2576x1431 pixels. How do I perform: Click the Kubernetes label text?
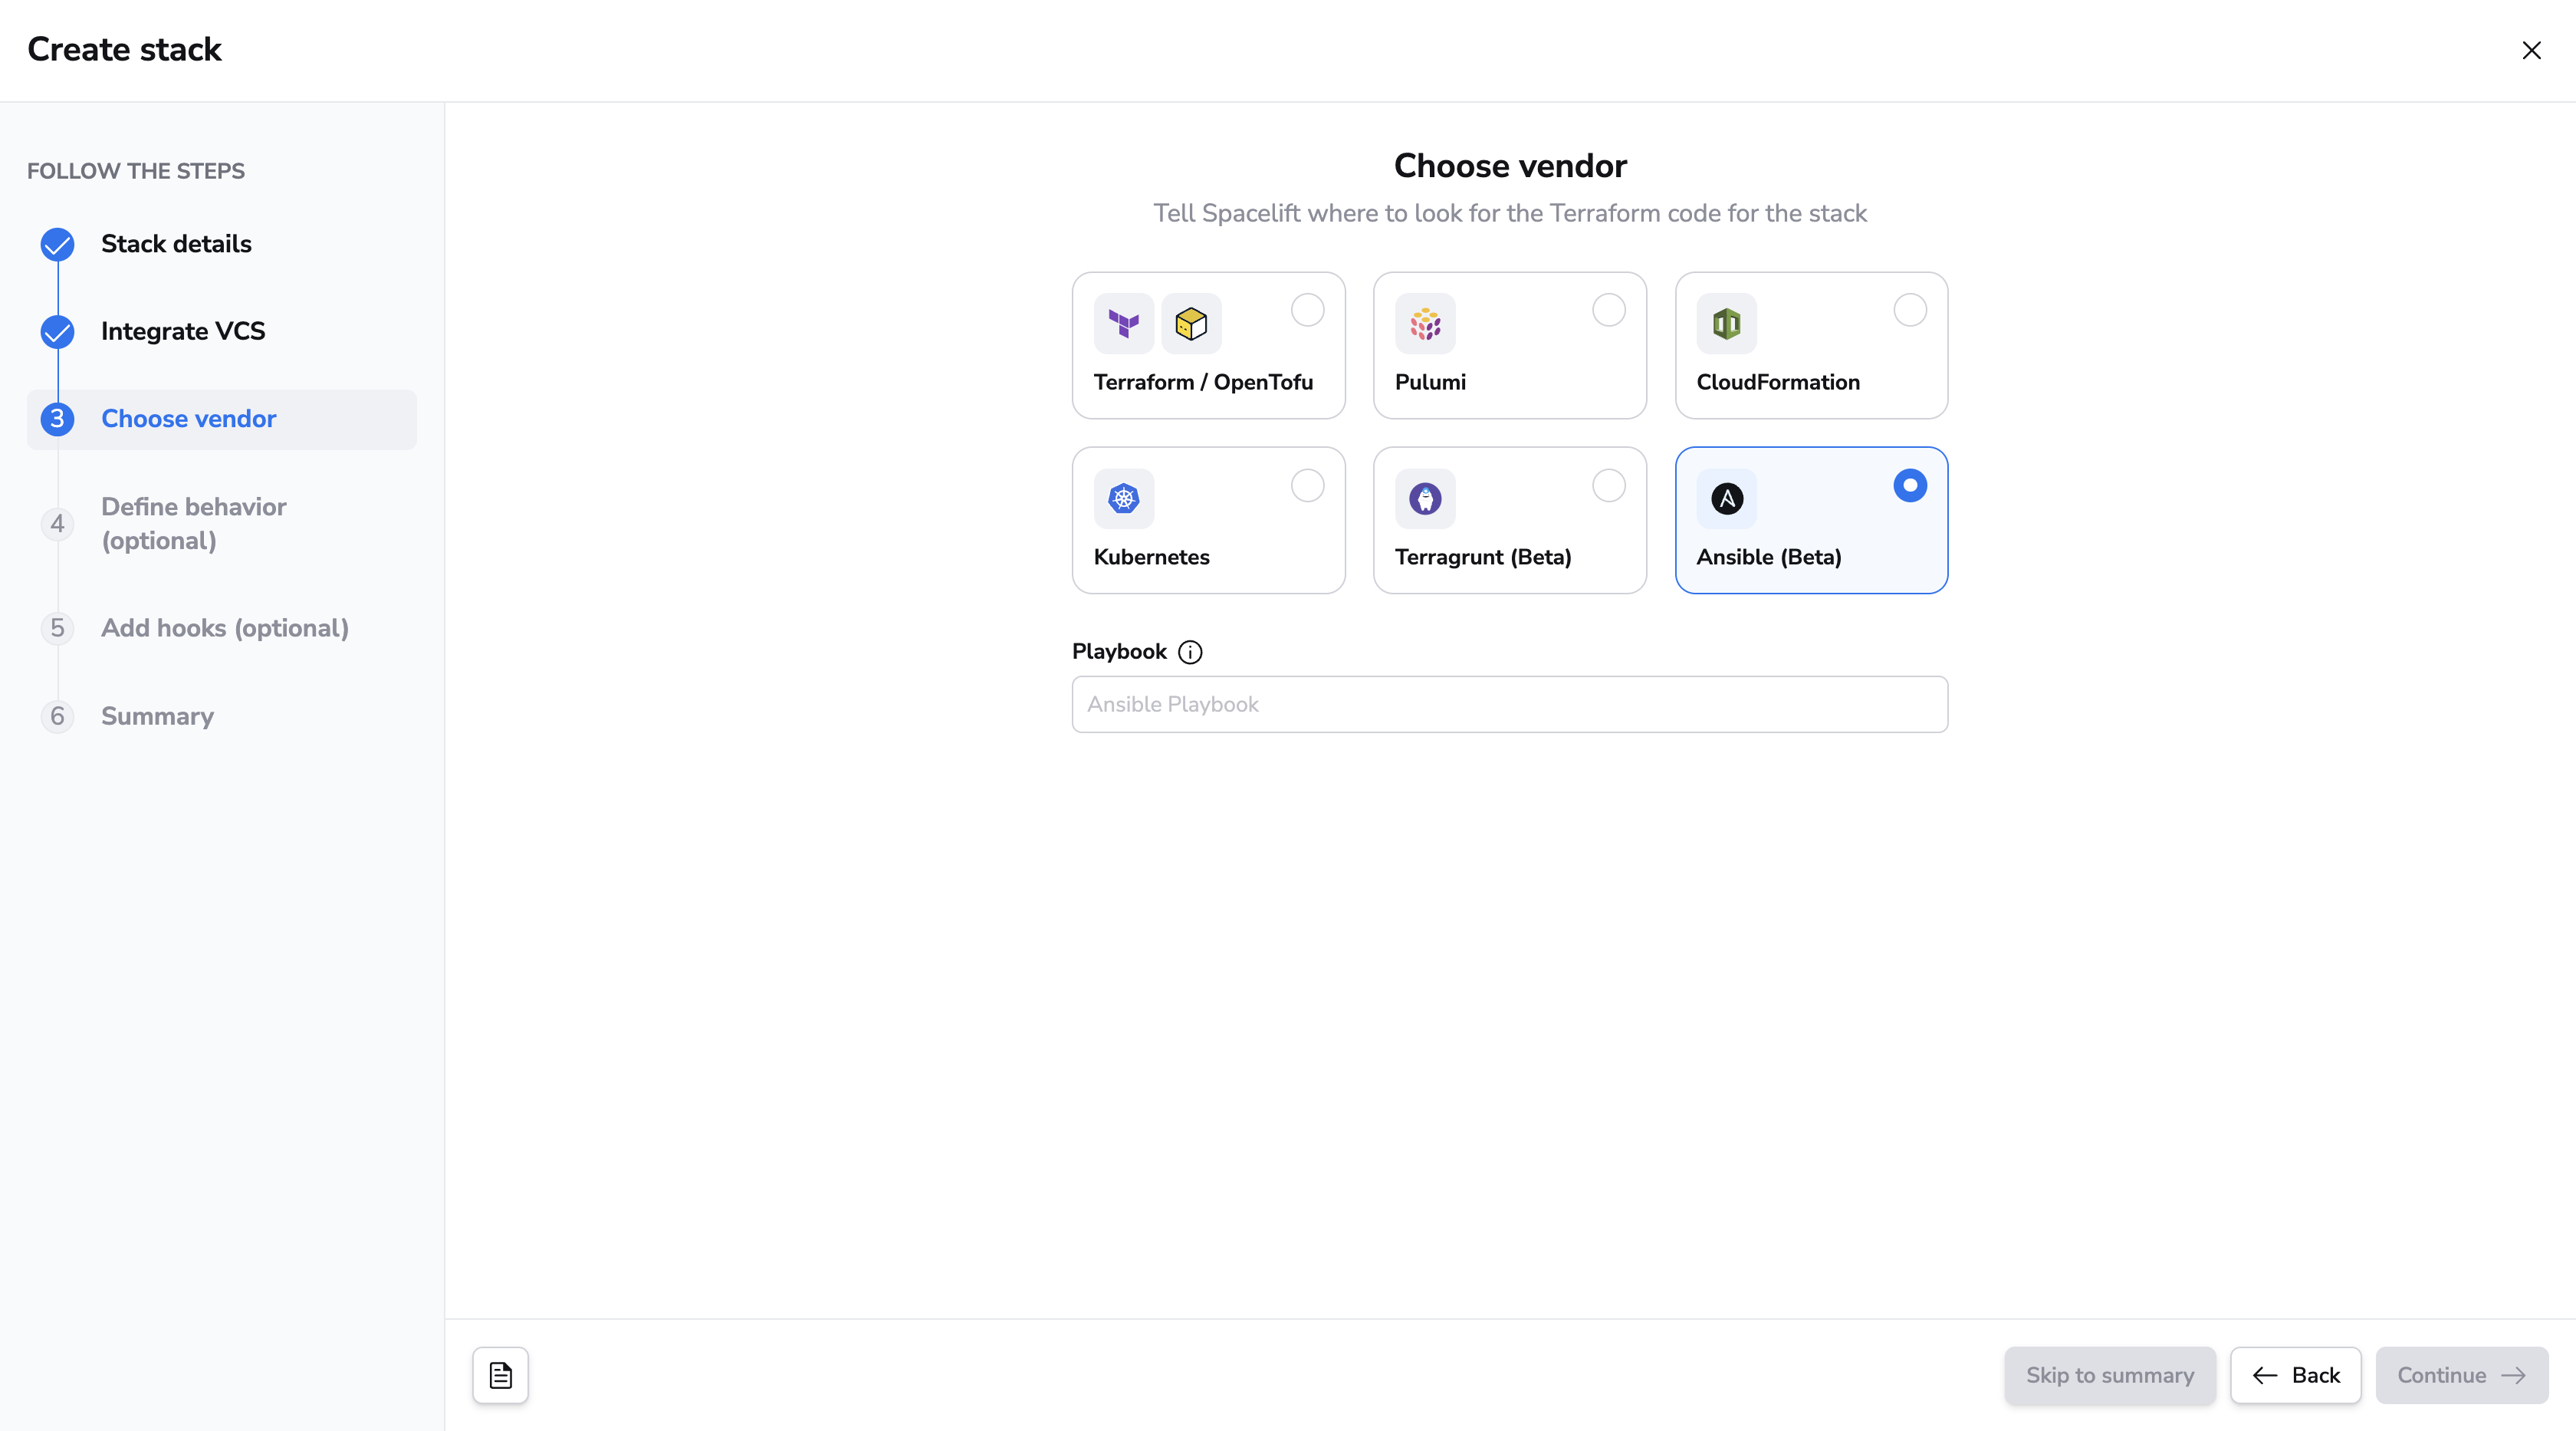tap(1151, 557)
